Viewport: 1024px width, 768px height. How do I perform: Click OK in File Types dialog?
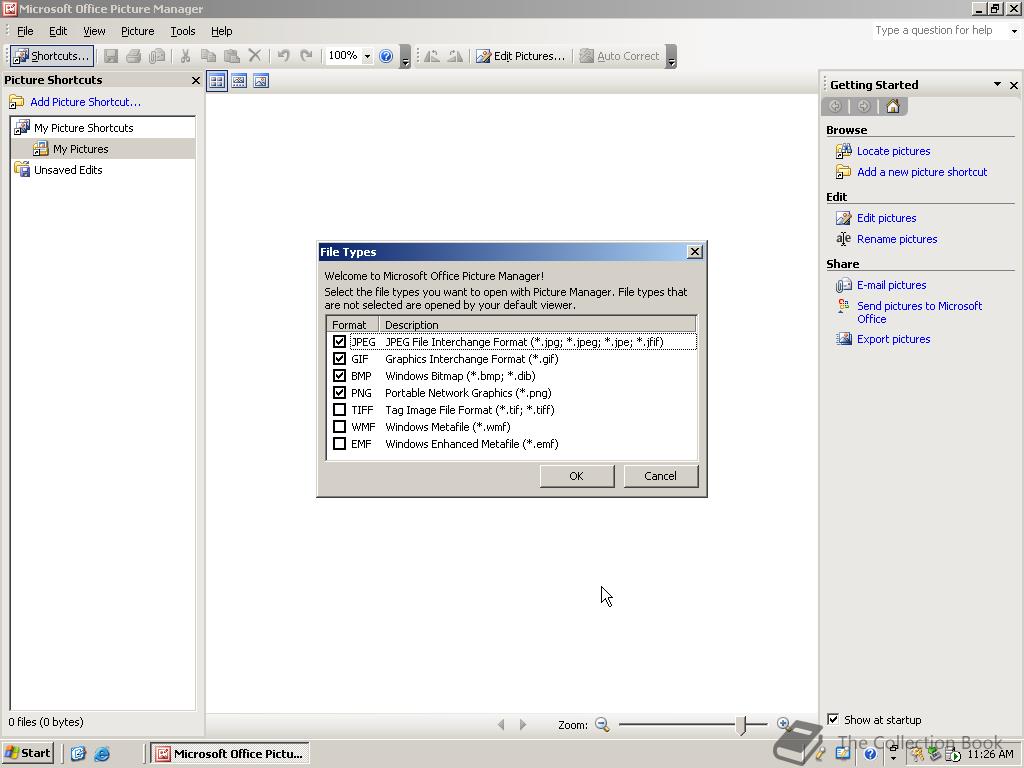click(577, 476)
